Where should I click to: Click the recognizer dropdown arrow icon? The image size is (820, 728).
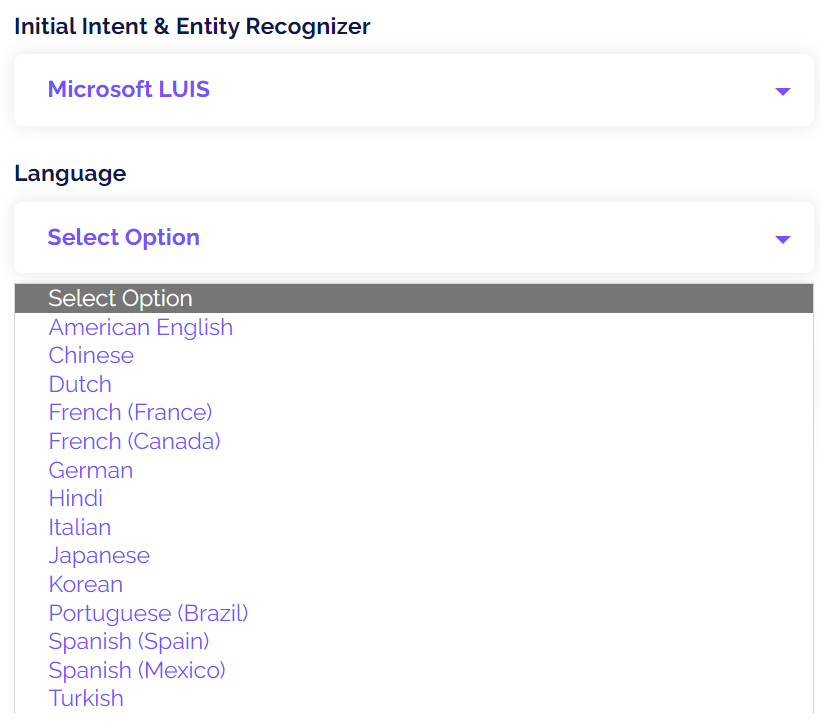coord(782,92)
